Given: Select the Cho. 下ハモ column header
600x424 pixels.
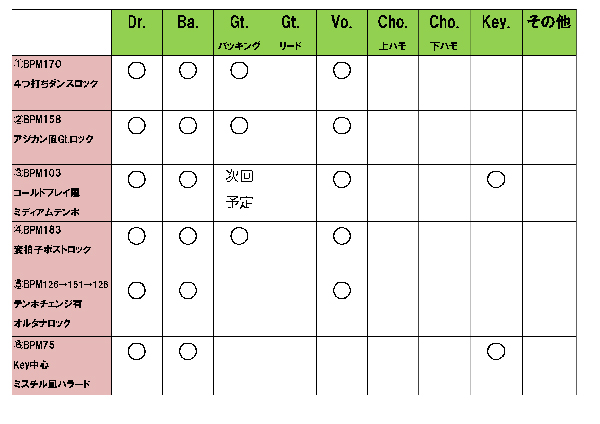Looking at the screenshot, I should (x=443, y=32).
